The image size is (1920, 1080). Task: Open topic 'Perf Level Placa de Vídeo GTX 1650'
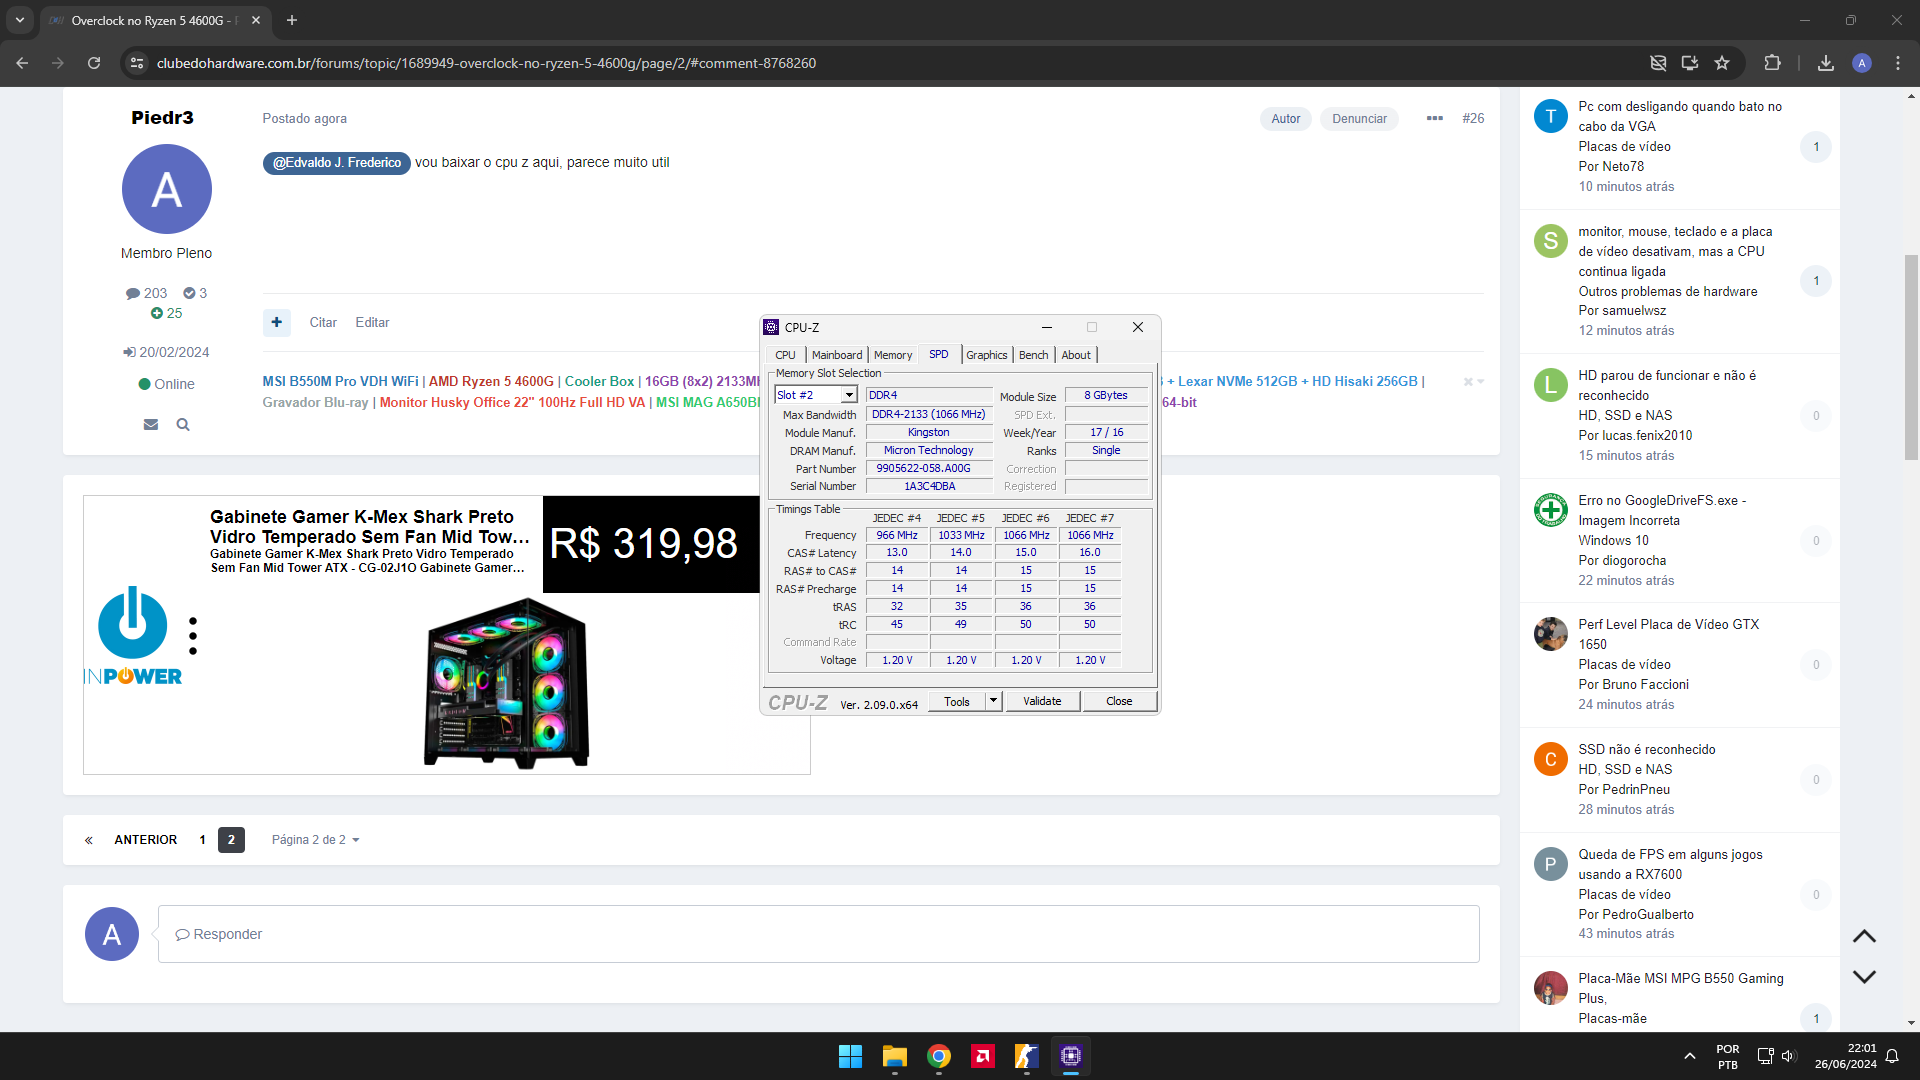[x=1668, y=634]
